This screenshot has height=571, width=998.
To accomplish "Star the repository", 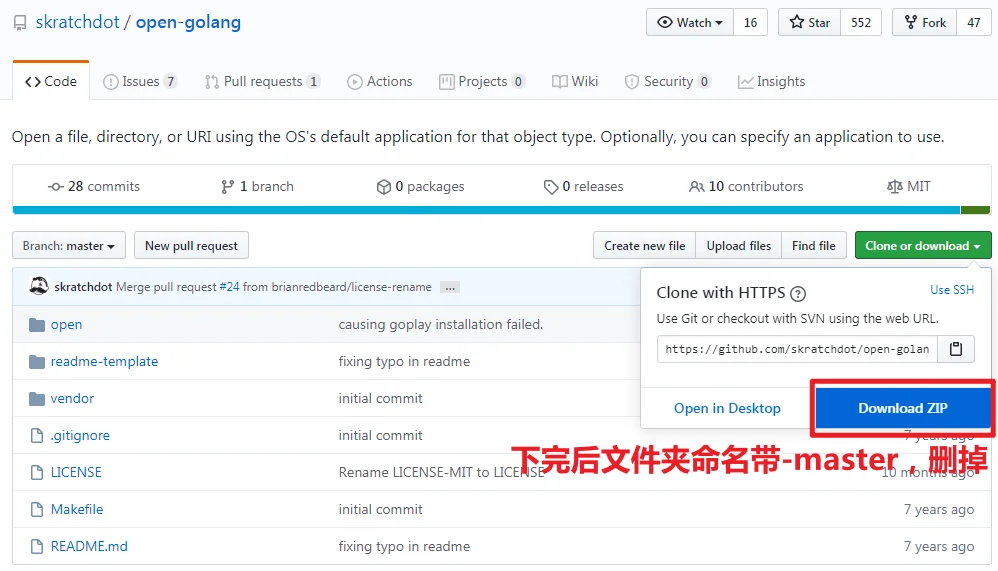I will 810,22.
